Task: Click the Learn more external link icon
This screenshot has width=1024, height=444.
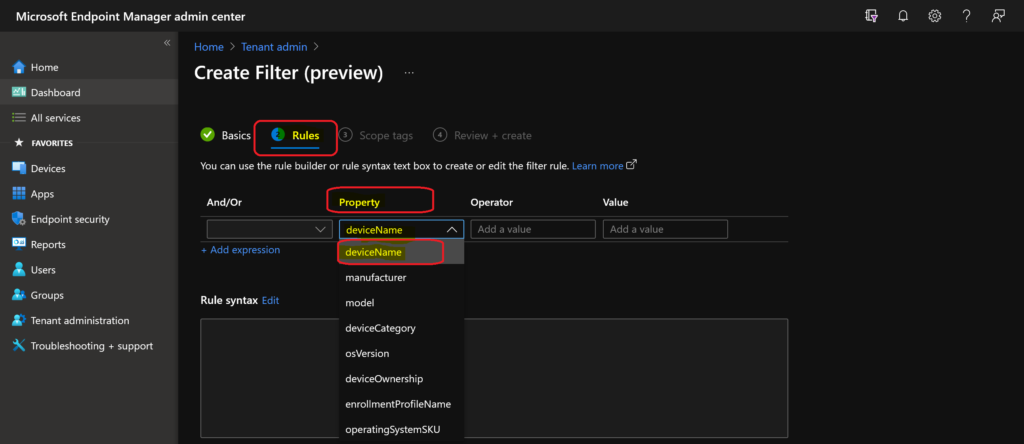Action: [631, 165]
